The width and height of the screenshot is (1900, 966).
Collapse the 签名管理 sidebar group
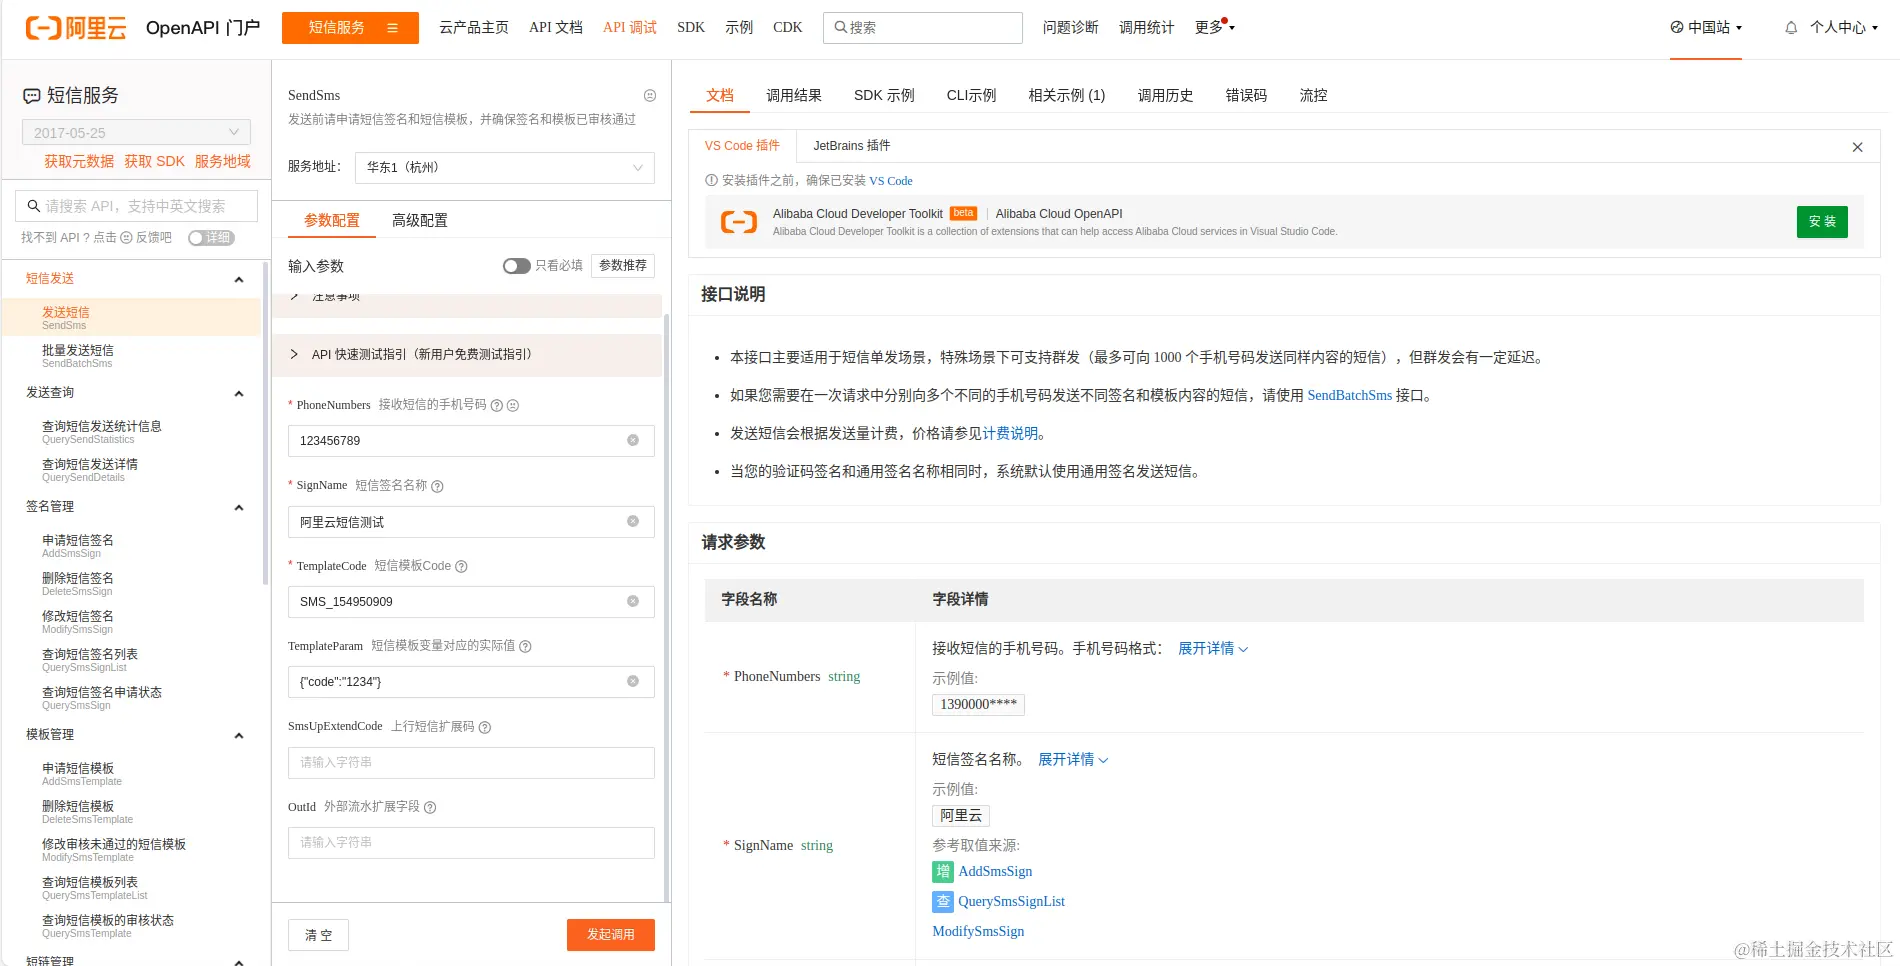[x=239, y=508]
